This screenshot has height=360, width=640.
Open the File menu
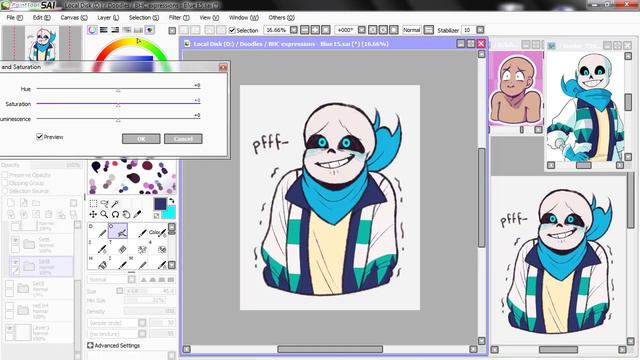pyautogui.click(x=15, y=18)
